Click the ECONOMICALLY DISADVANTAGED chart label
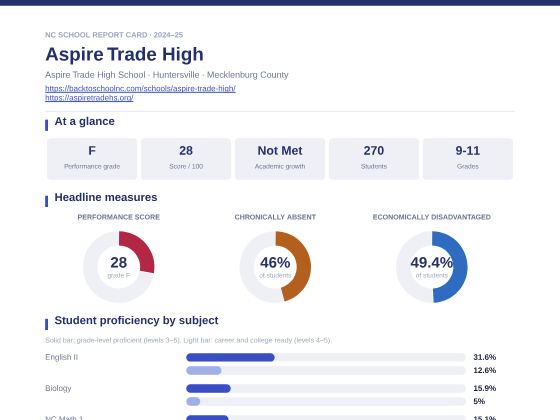This screenshot has width=560, height=420. tap(431, 217)
